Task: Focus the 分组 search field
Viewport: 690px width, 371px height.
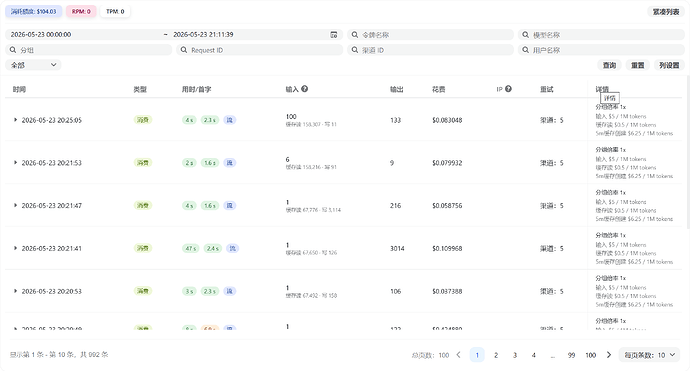Action: tap(88, 50)
